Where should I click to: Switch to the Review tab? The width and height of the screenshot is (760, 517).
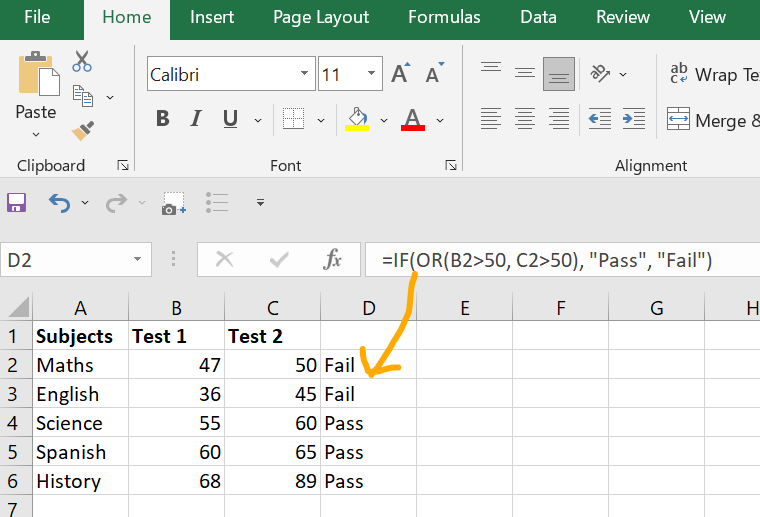coord(623,17)
